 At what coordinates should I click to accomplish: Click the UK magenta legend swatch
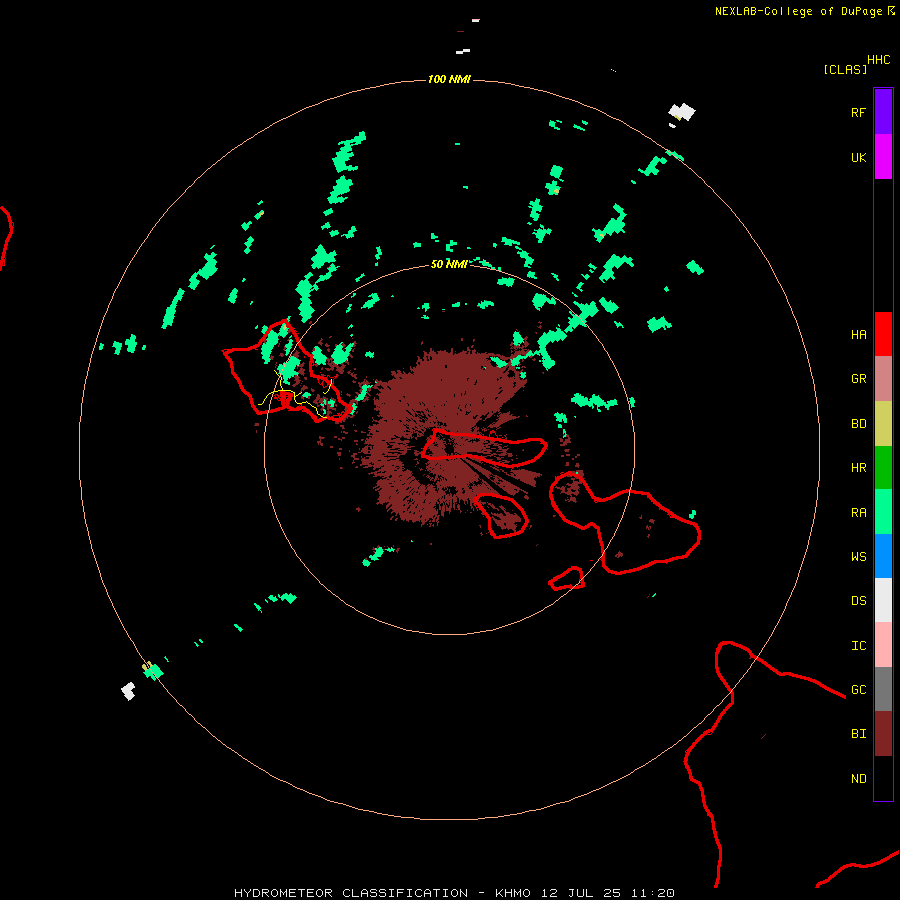pyautogui.click(x=883, y=157)
